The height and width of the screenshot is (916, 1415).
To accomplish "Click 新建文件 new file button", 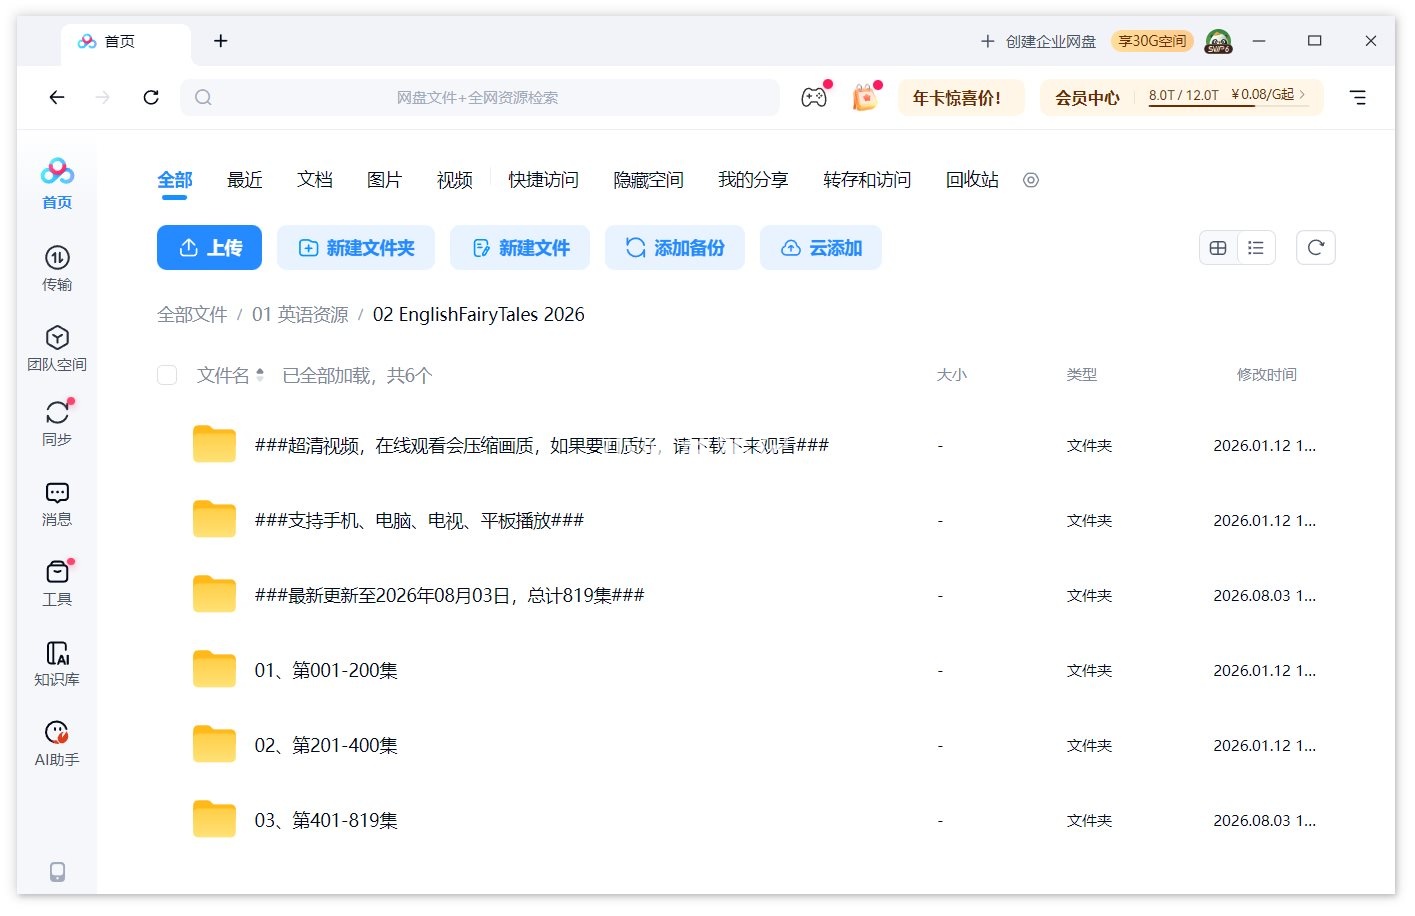I will [x=520, y=248].
